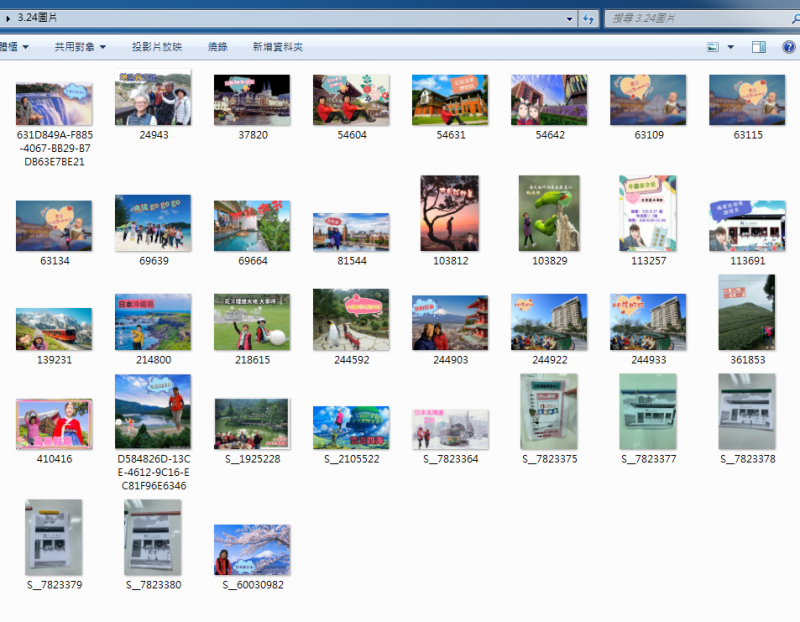
Task: Select the file S__7823375
Action: coord(549,412)
